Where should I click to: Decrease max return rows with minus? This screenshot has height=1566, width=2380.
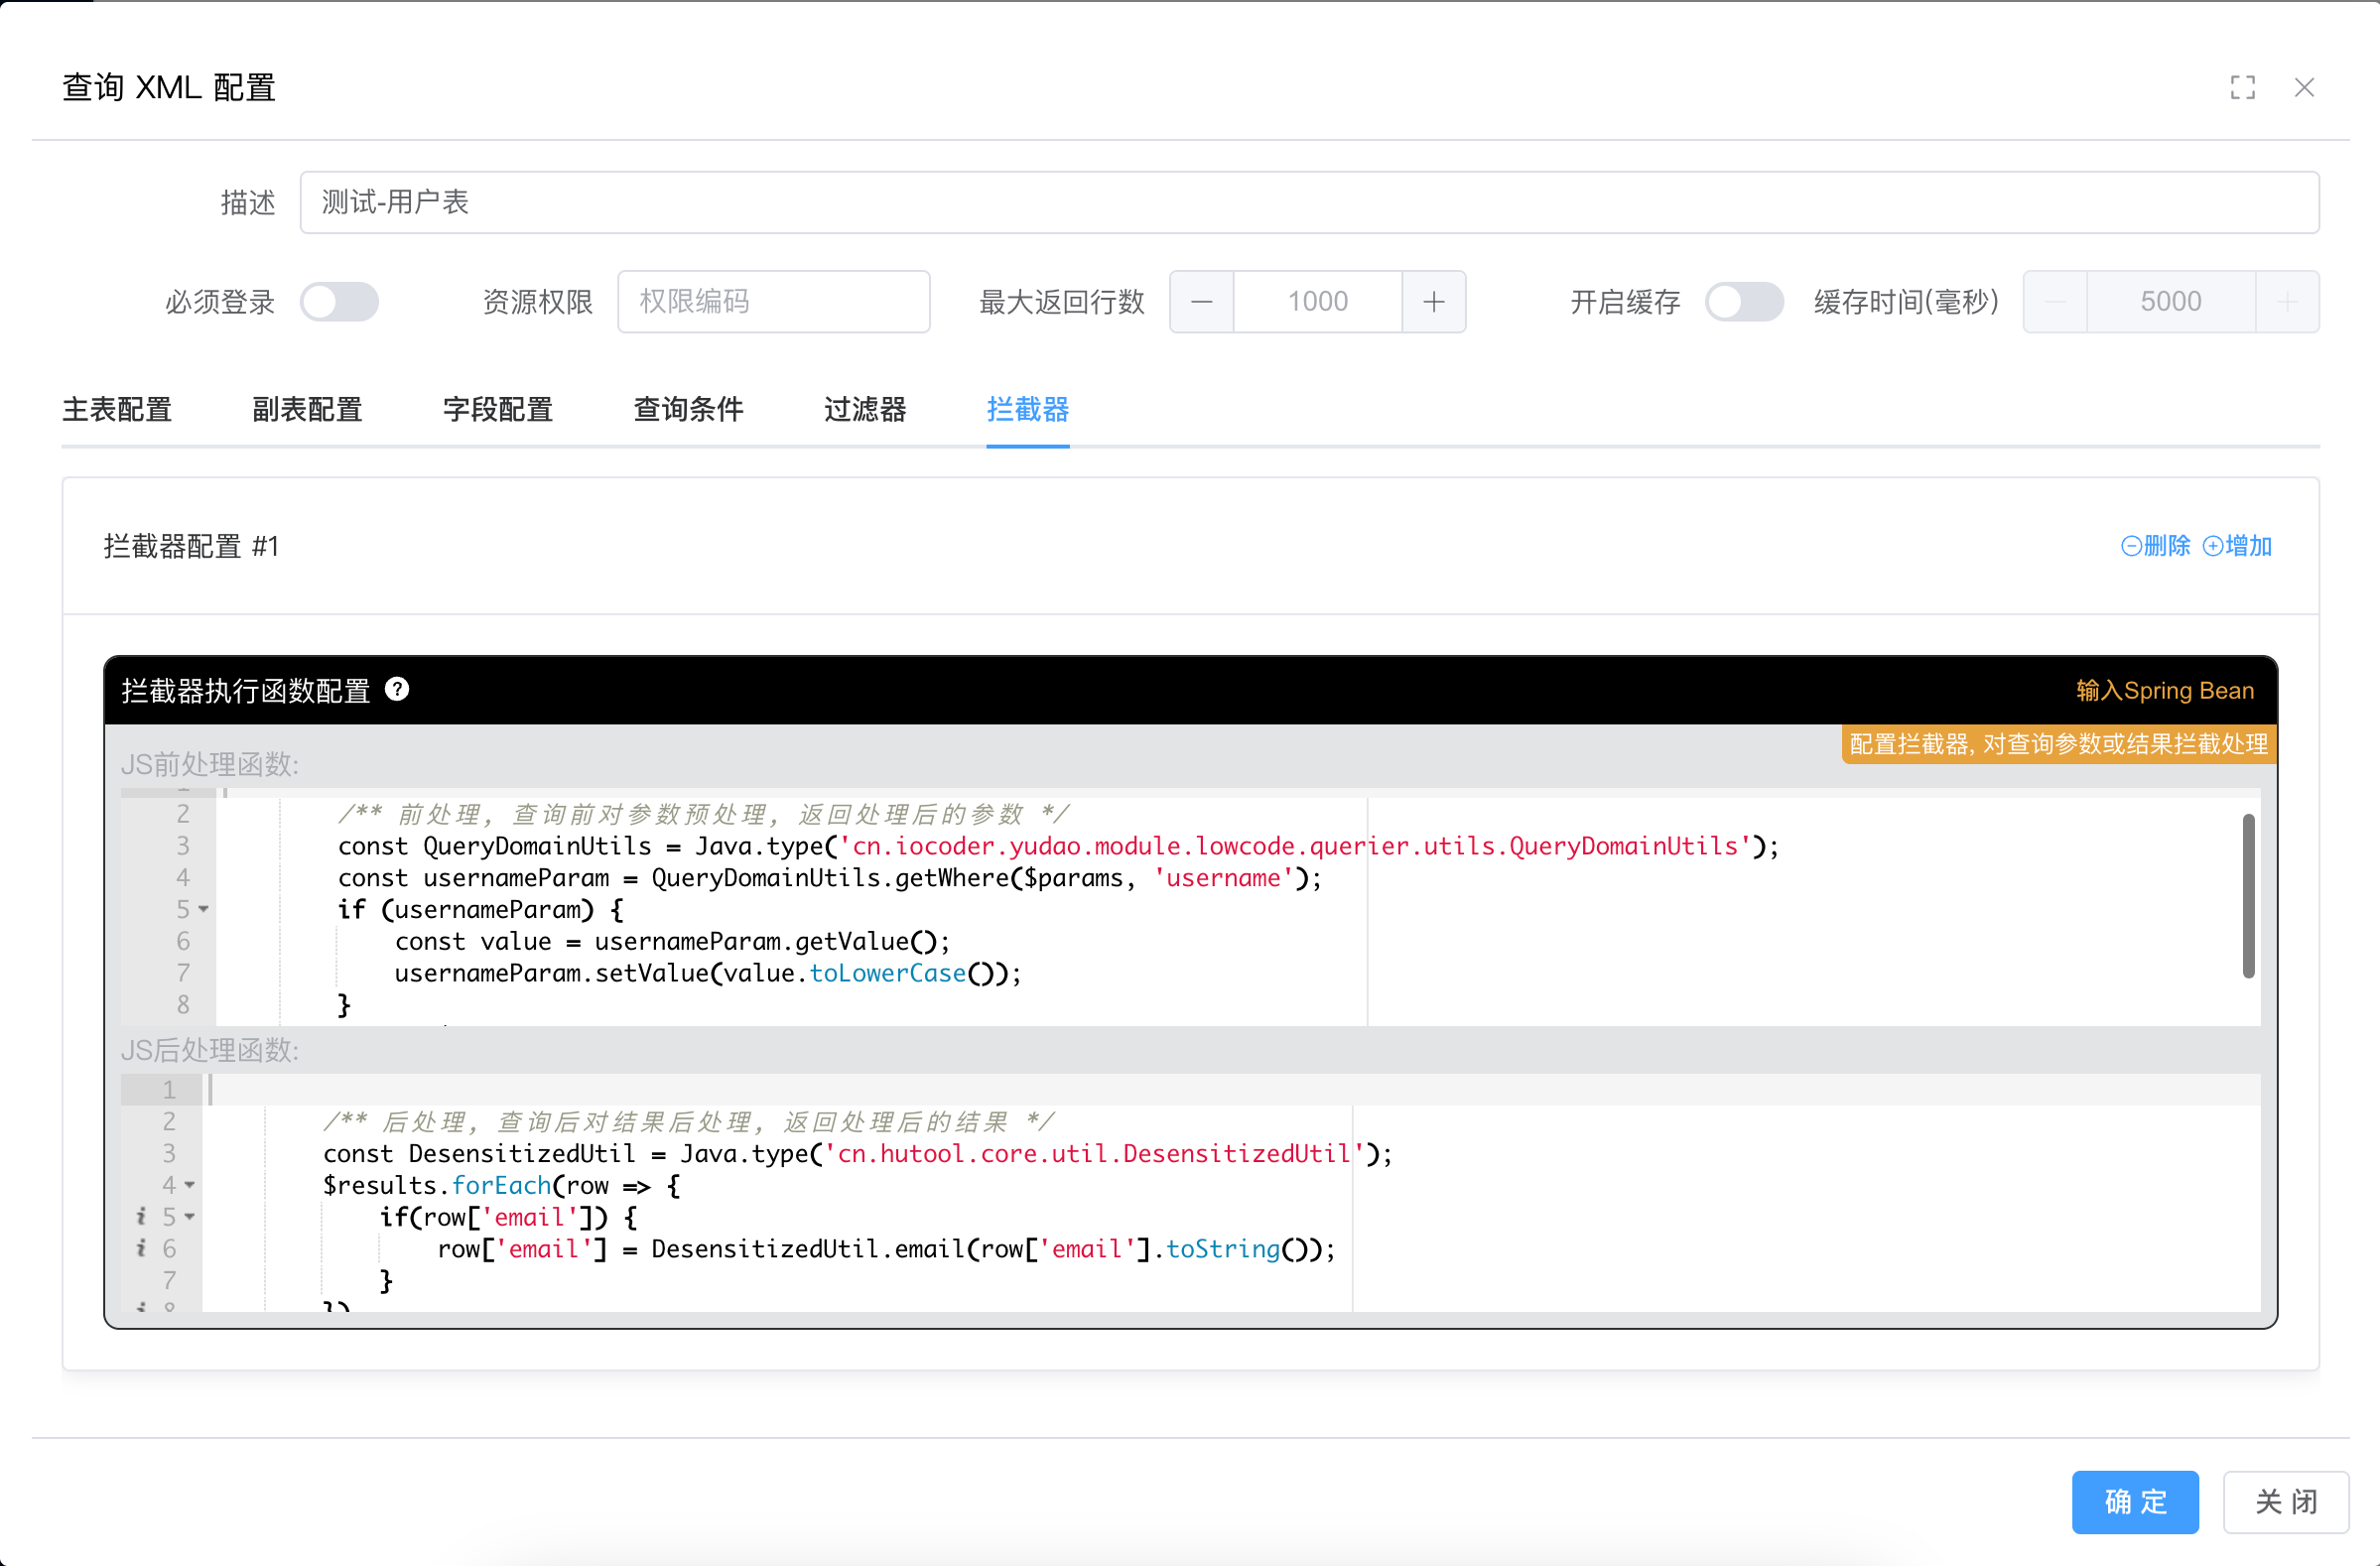pos(1202,302)
